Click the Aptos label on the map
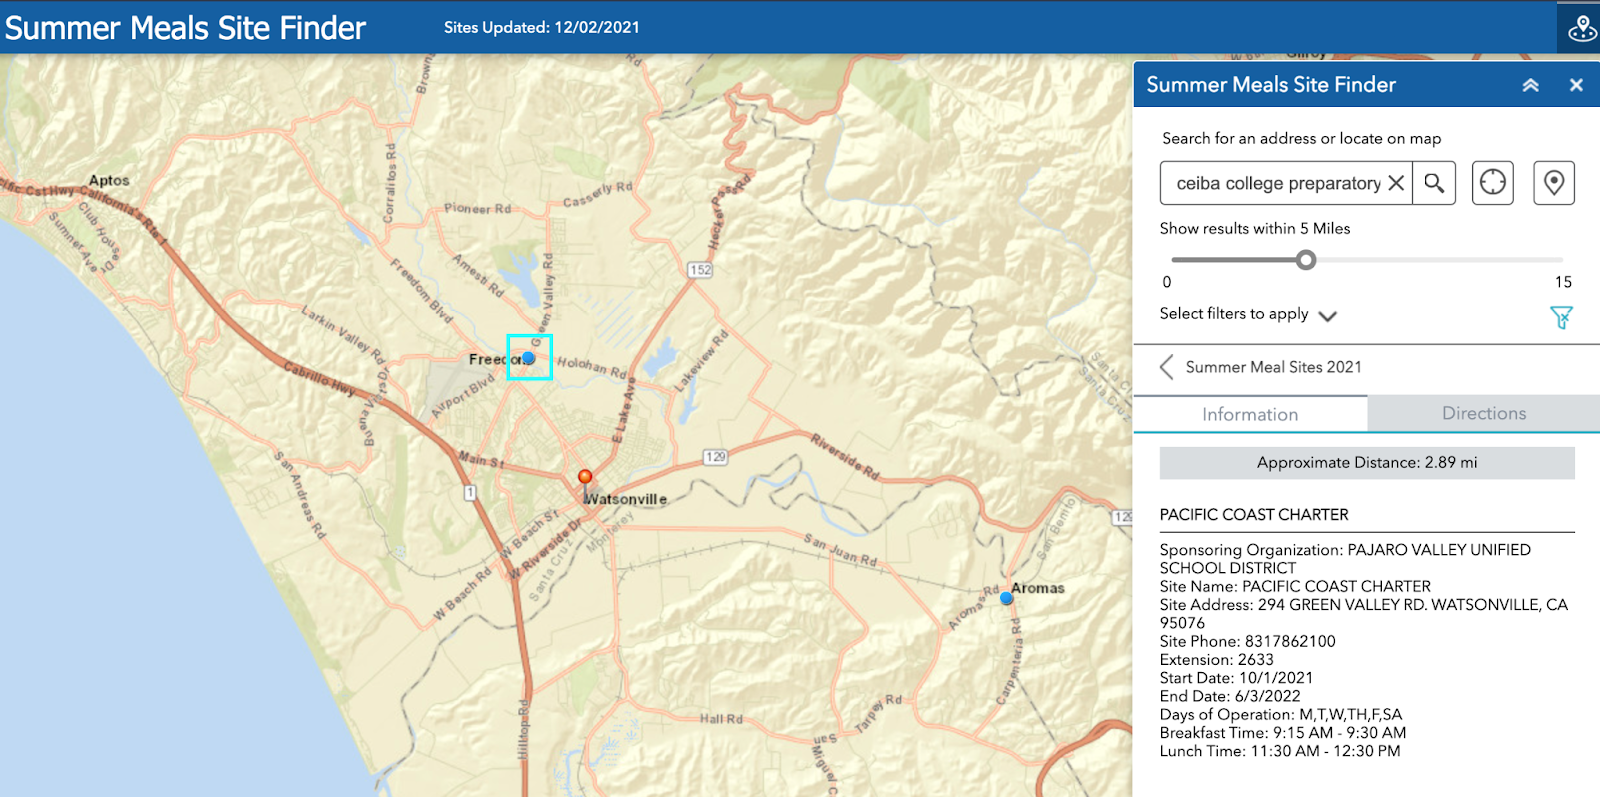The width and height of the screenshot is (1600, 797). [x=109, y=181]
